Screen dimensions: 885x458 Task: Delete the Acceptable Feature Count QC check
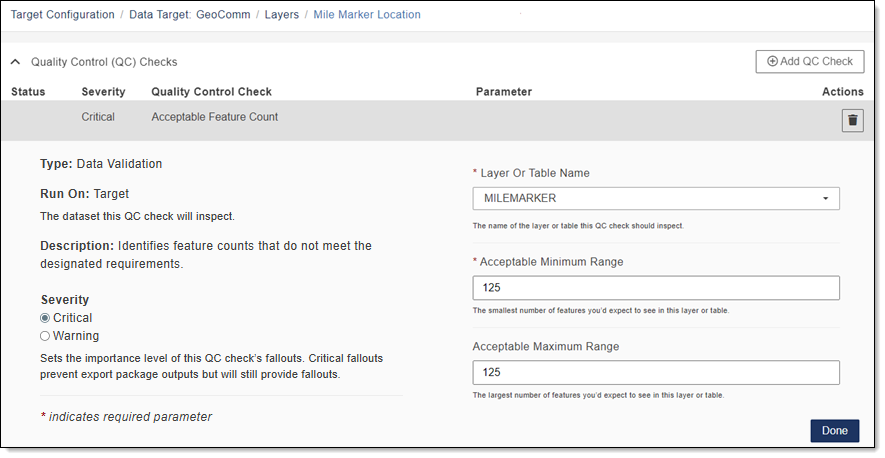click(x=852, y=121)
